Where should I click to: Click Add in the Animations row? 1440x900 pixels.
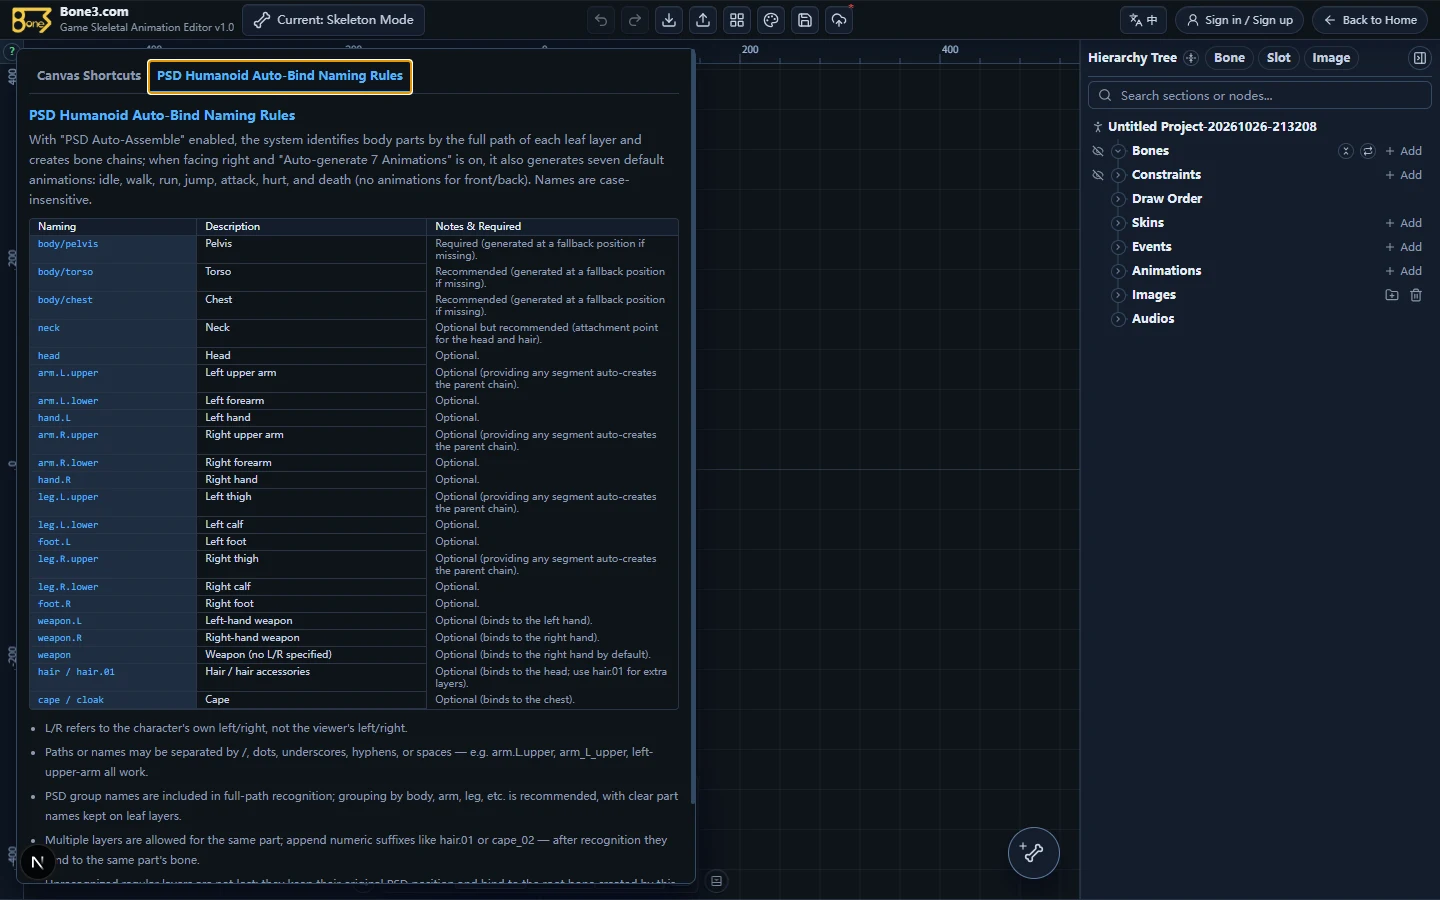click(1404, 271)
